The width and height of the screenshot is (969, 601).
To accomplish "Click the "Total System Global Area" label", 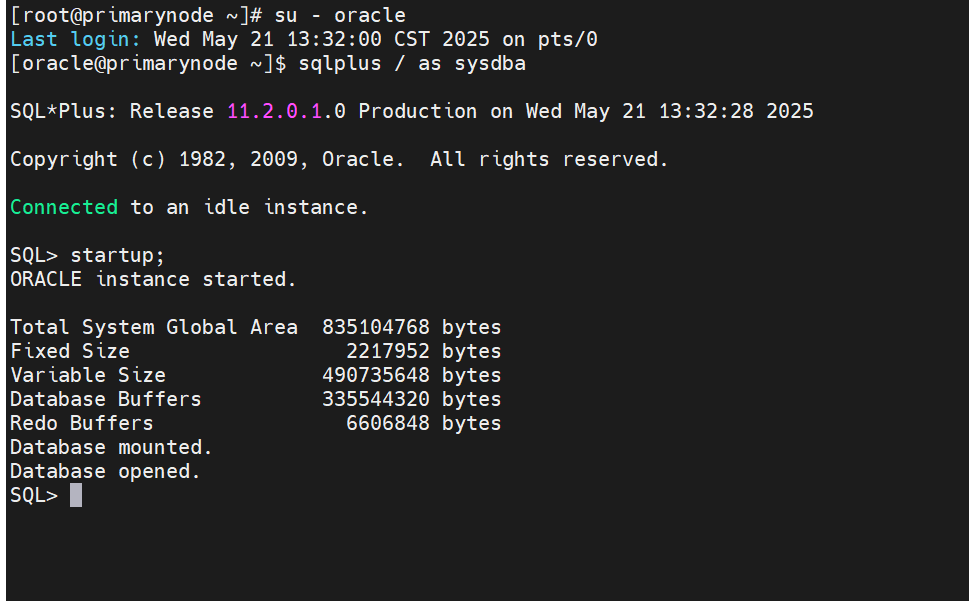I will pos(154,327).
